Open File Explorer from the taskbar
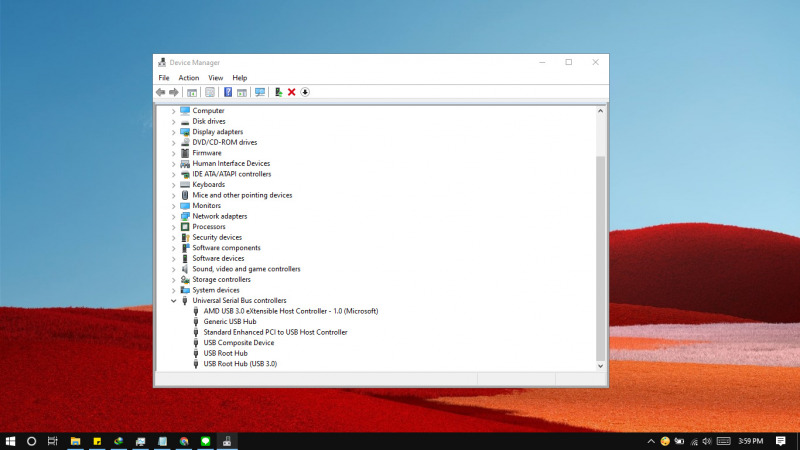 coord(76,441)
